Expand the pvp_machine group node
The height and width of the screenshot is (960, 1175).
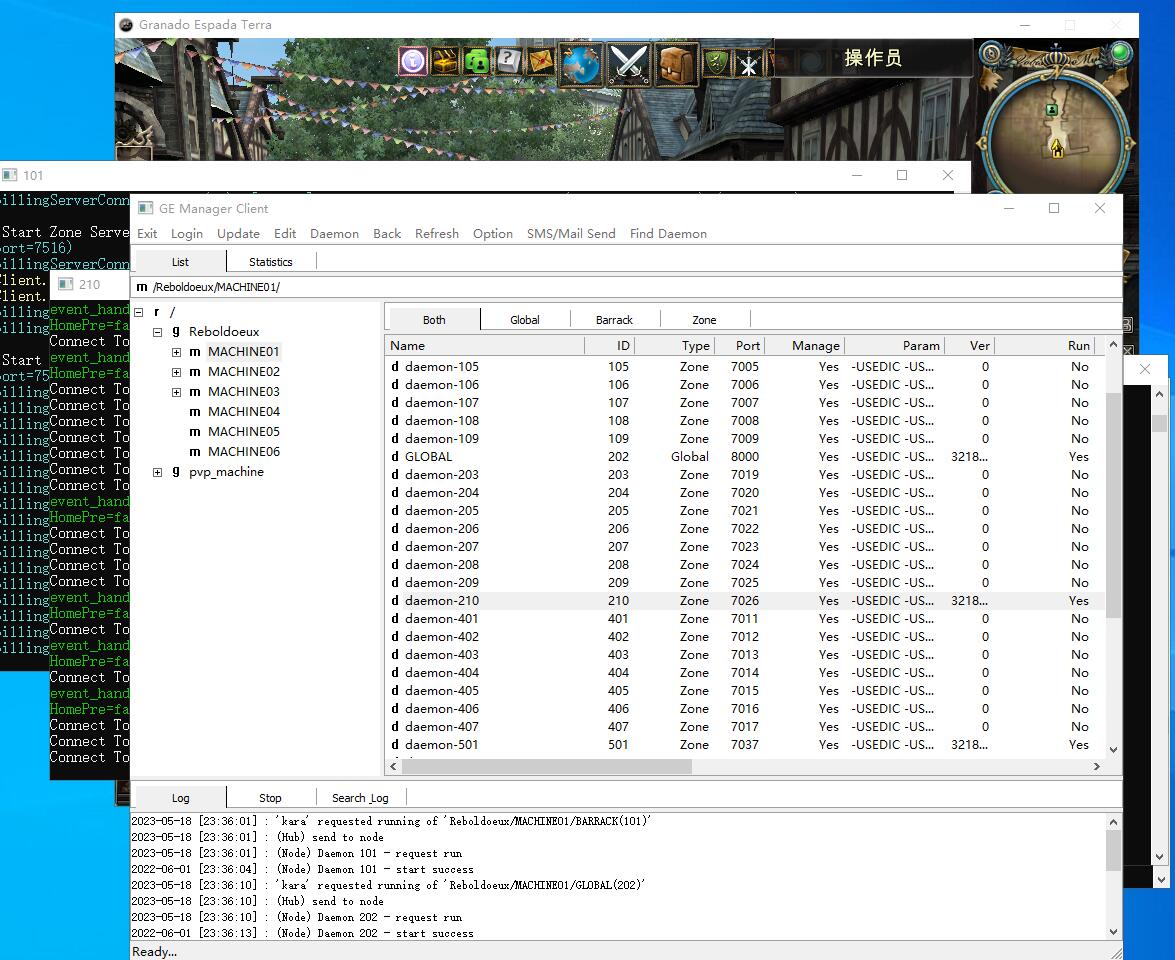pos(158,472)
